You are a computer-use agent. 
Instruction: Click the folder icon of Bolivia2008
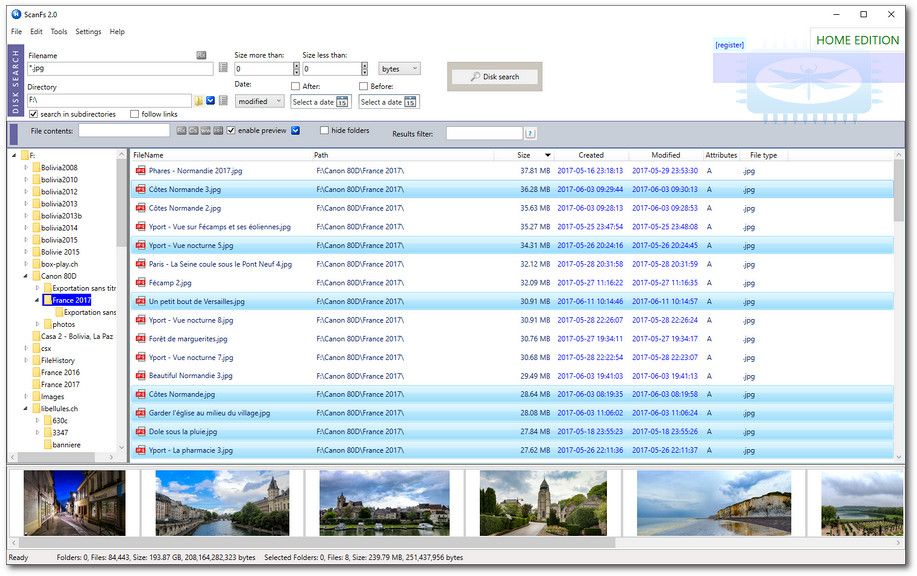coord(36,167)
